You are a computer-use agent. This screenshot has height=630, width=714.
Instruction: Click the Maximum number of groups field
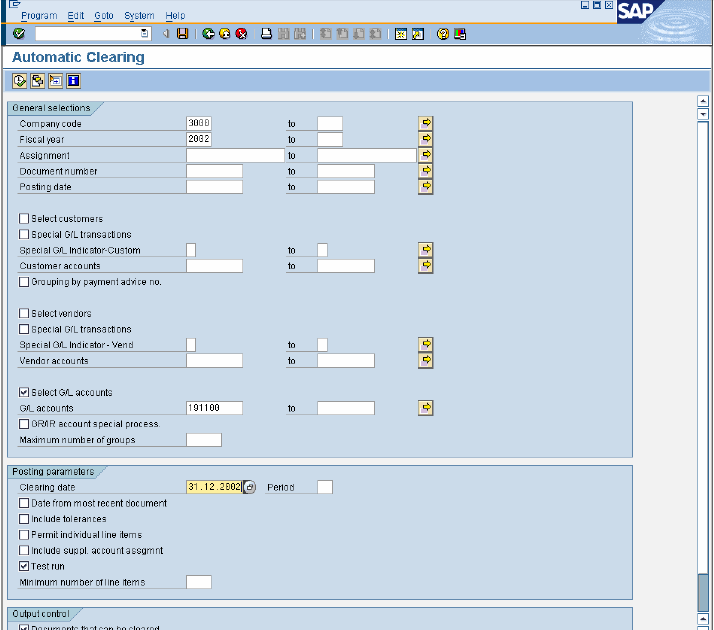tap(204, 440)
